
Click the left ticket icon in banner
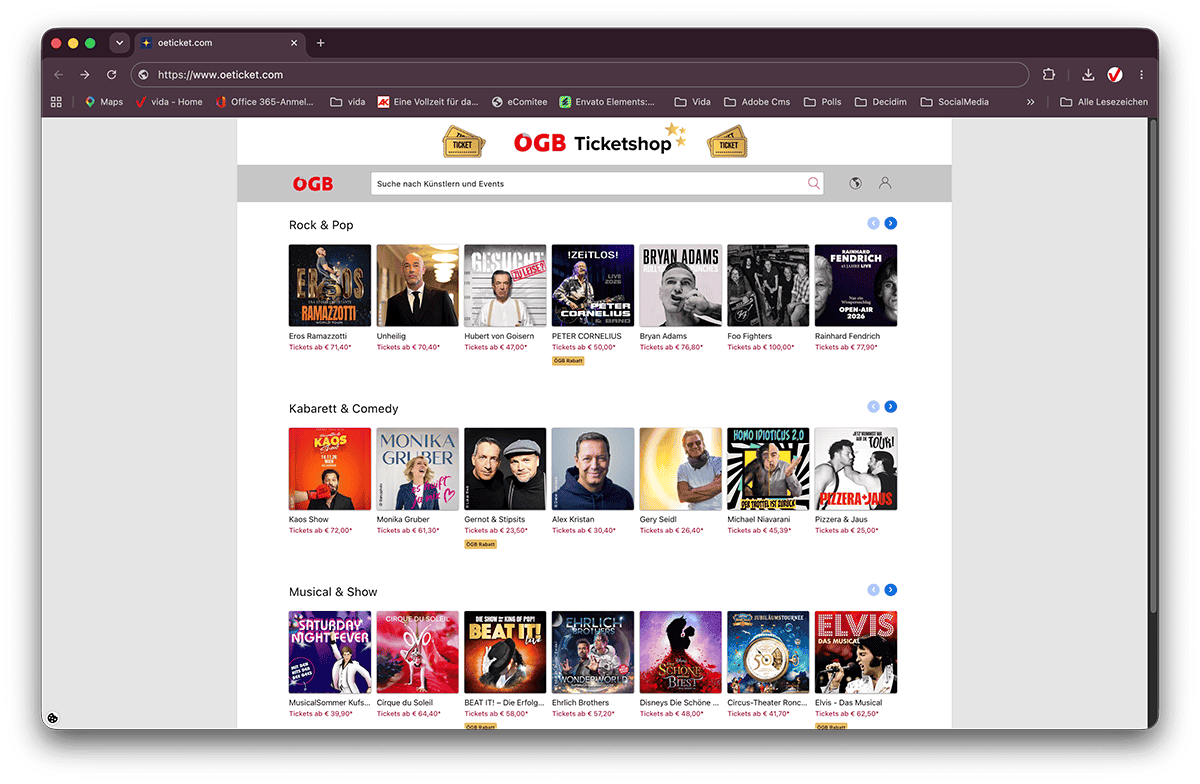point(463,143)
